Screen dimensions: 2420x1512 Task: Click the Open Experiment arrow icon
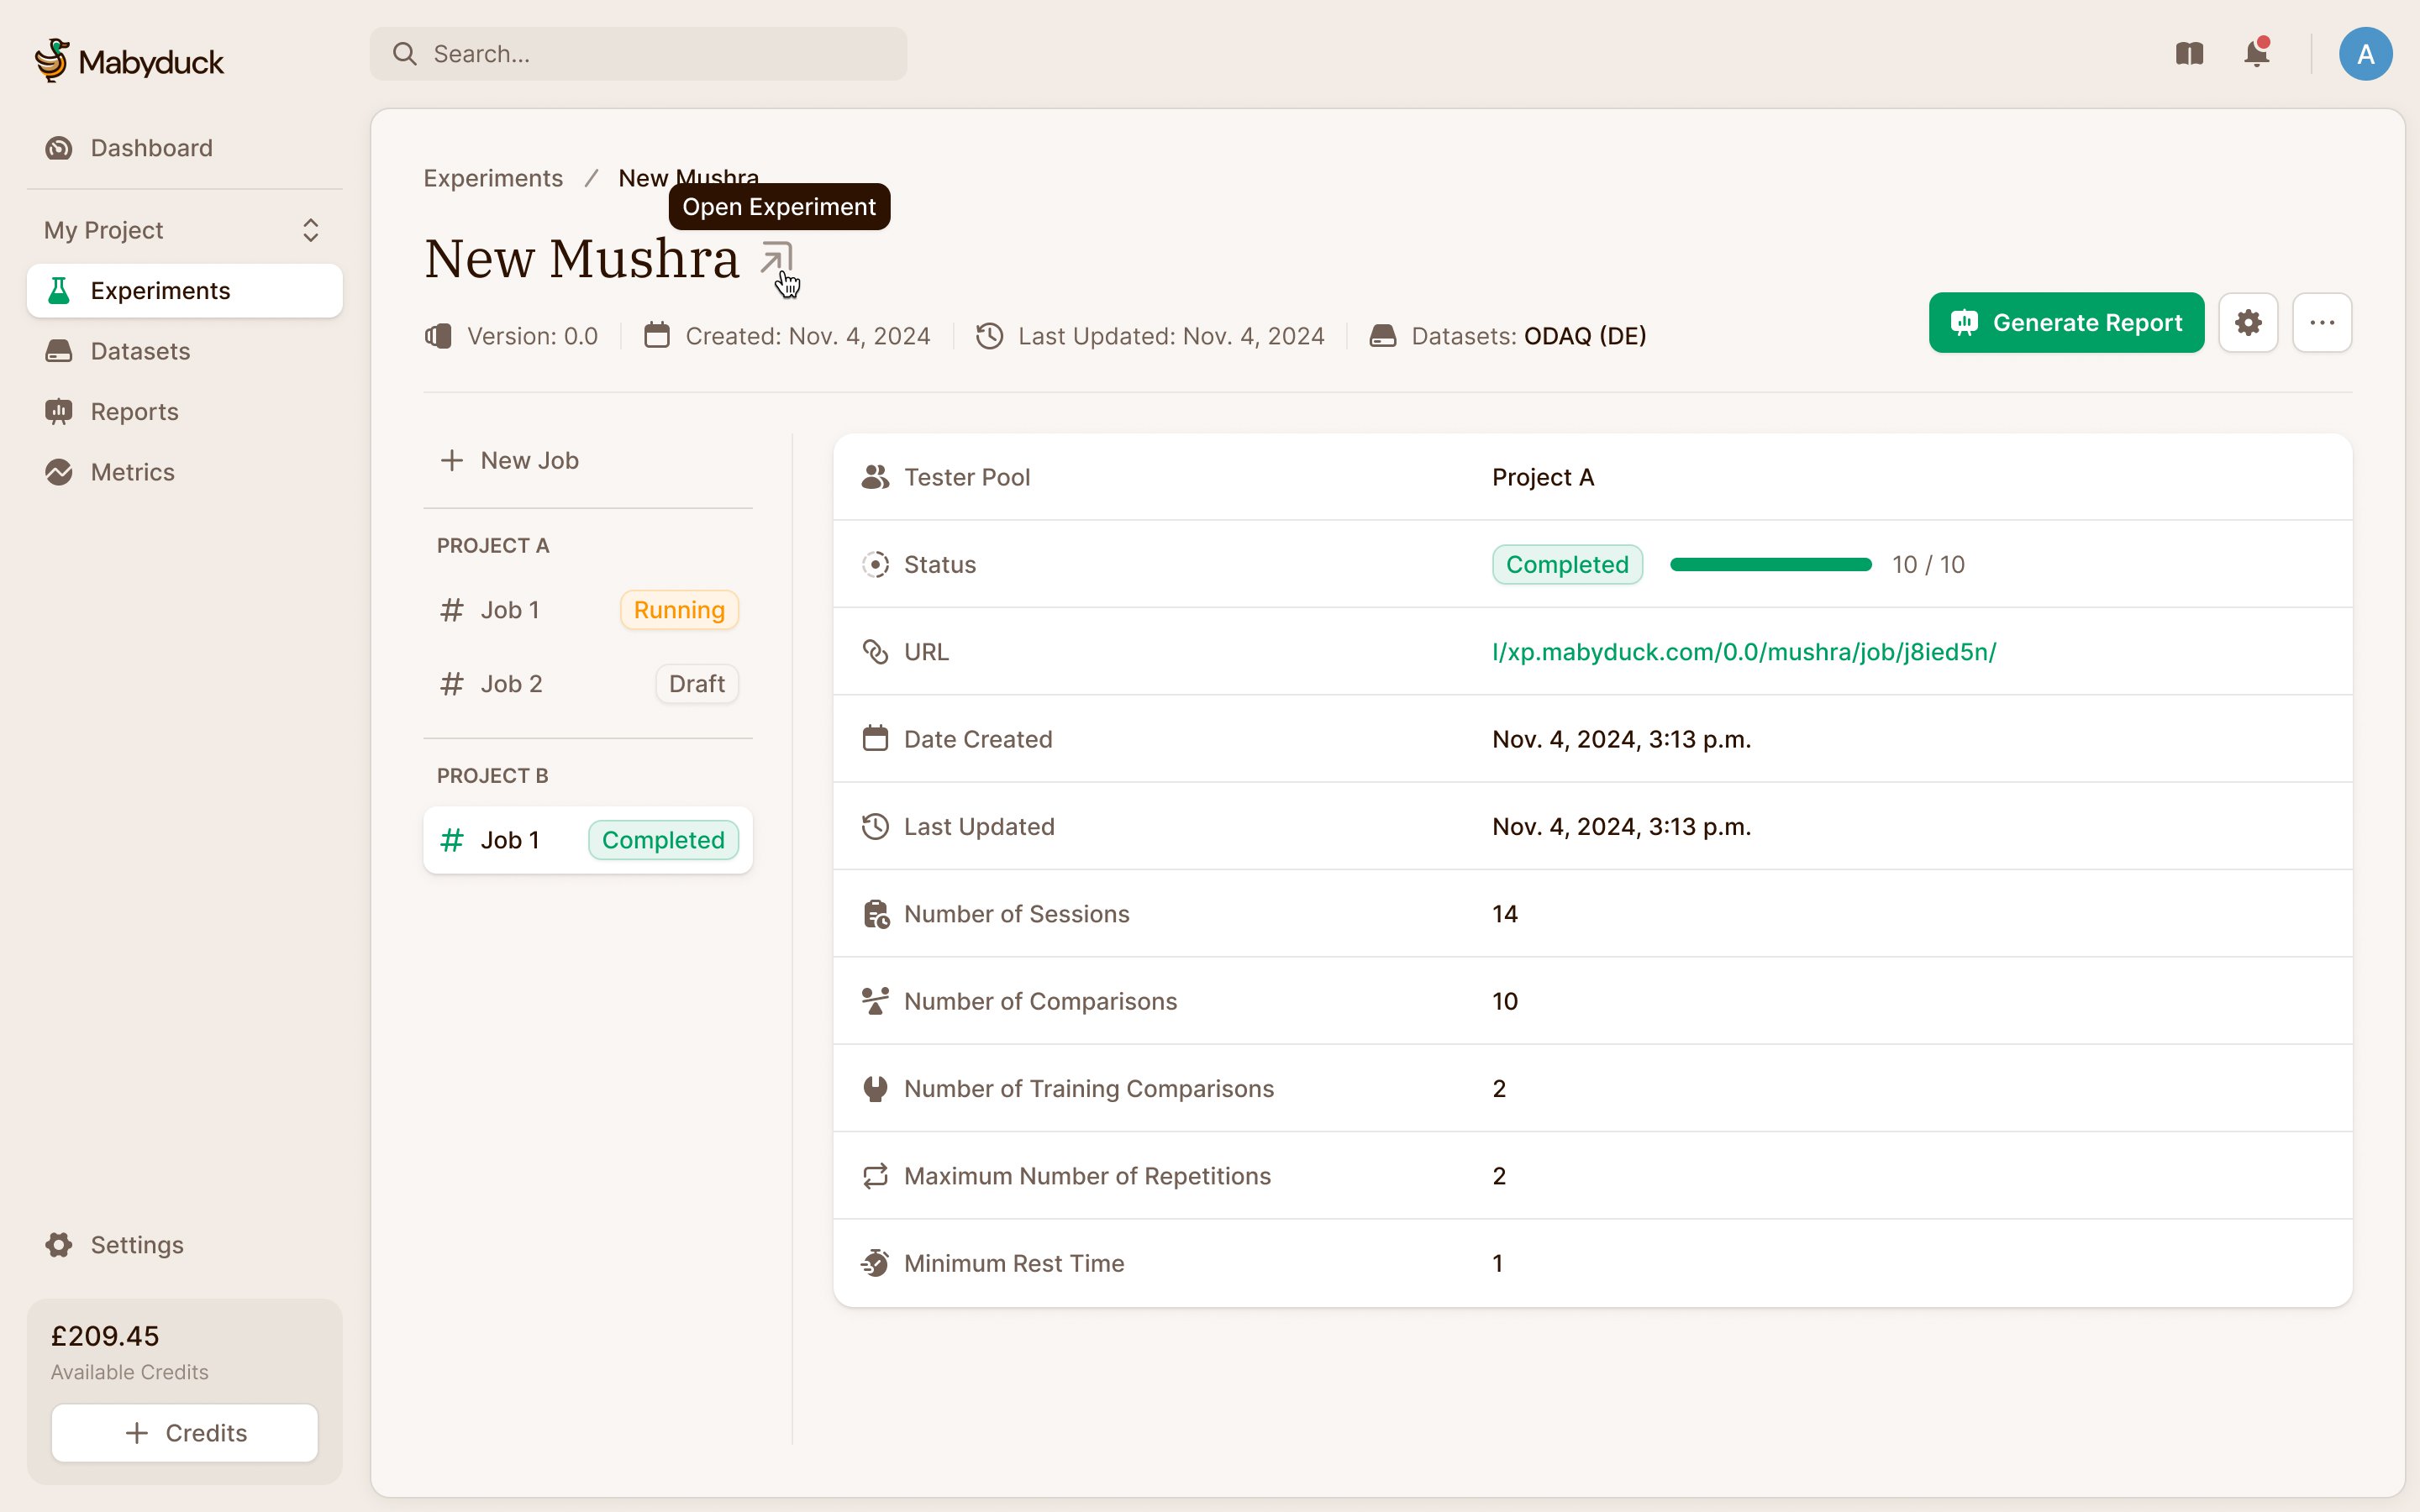point(776,259)
